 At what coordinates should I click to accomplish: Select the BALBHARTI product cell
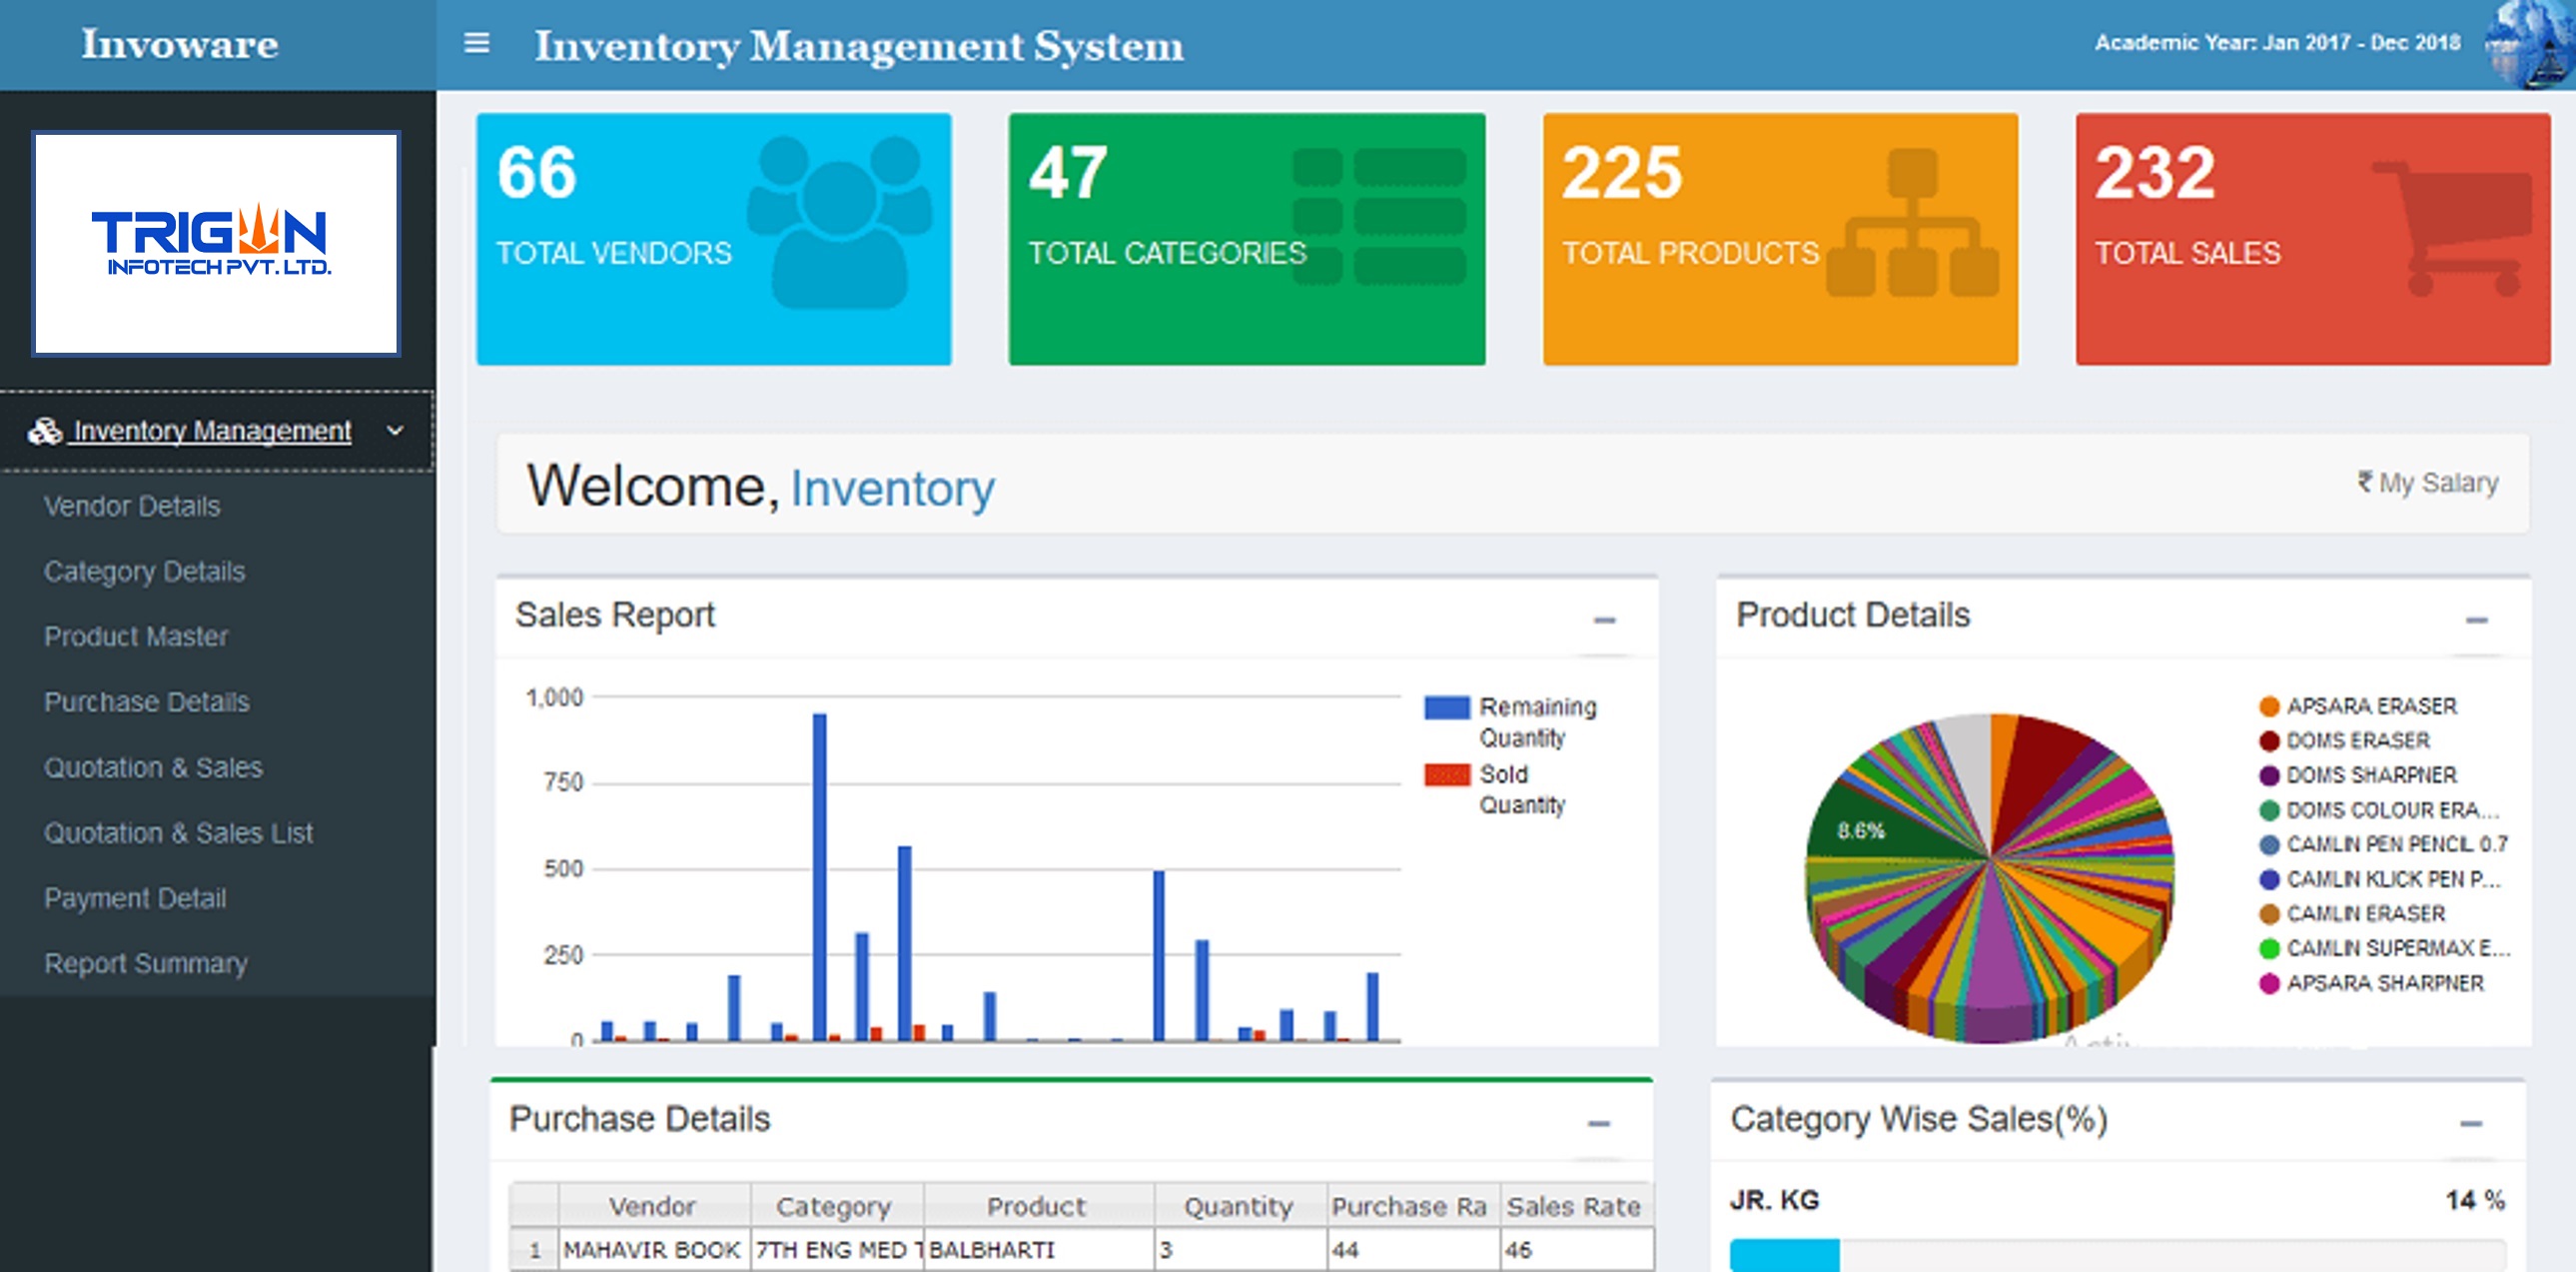1038,1250
